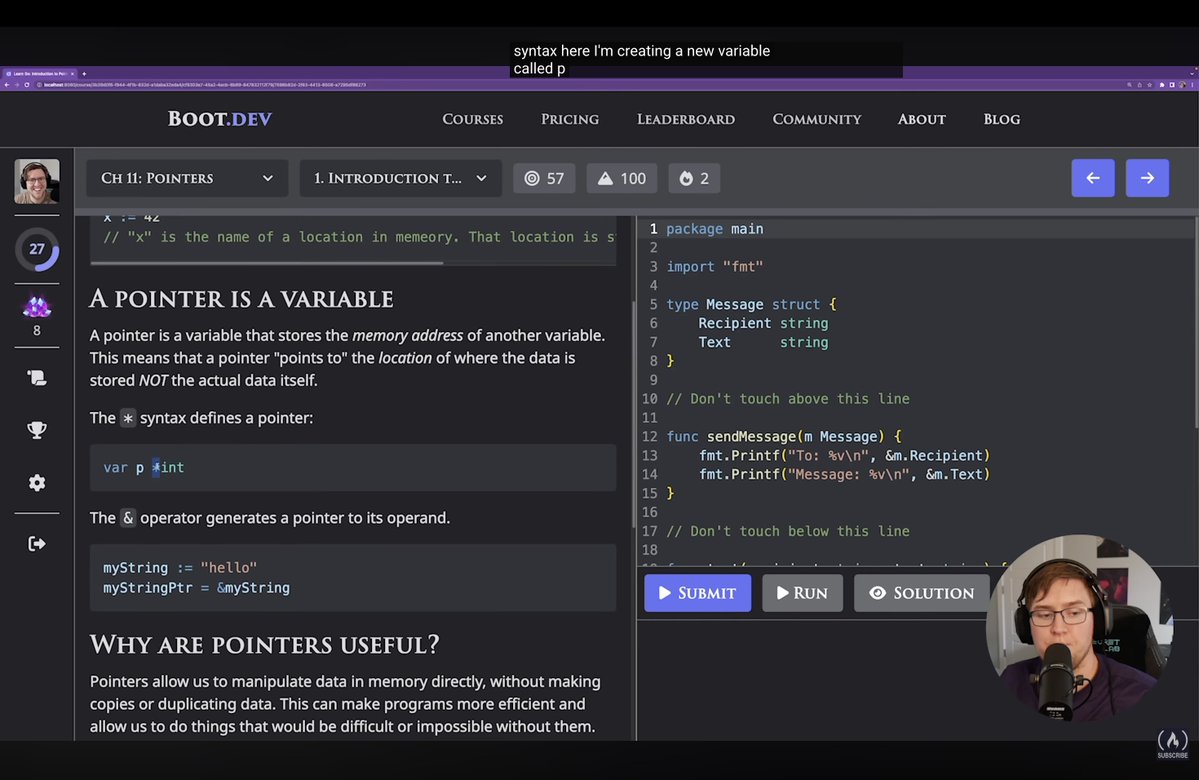Open the Pricing page
The width and height of the screenshot is (1199, 780).
570,119
